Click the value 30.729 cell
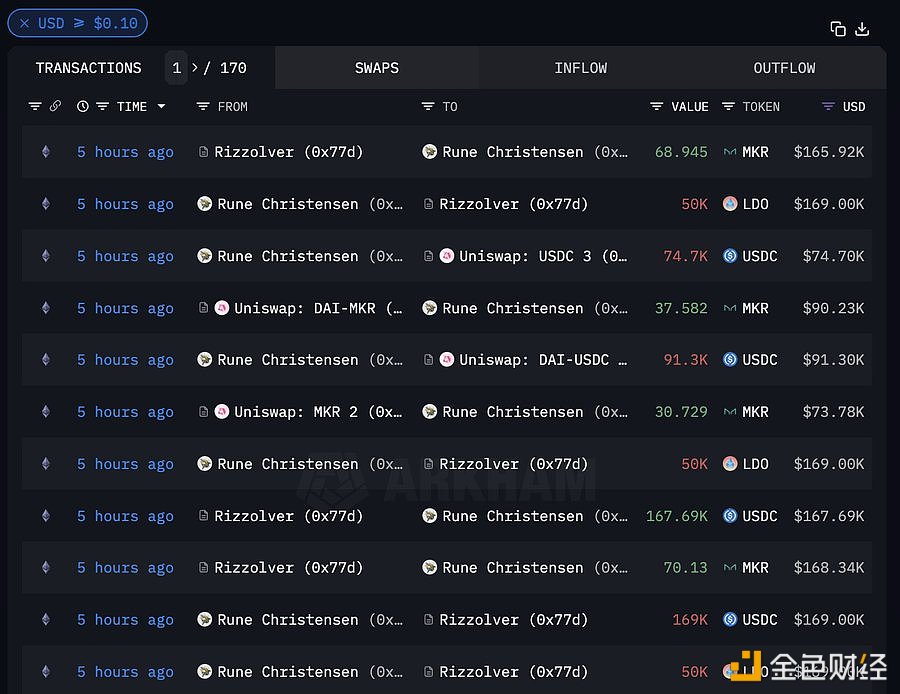Viewport: 900px width, 694px height. pos(681,412)
